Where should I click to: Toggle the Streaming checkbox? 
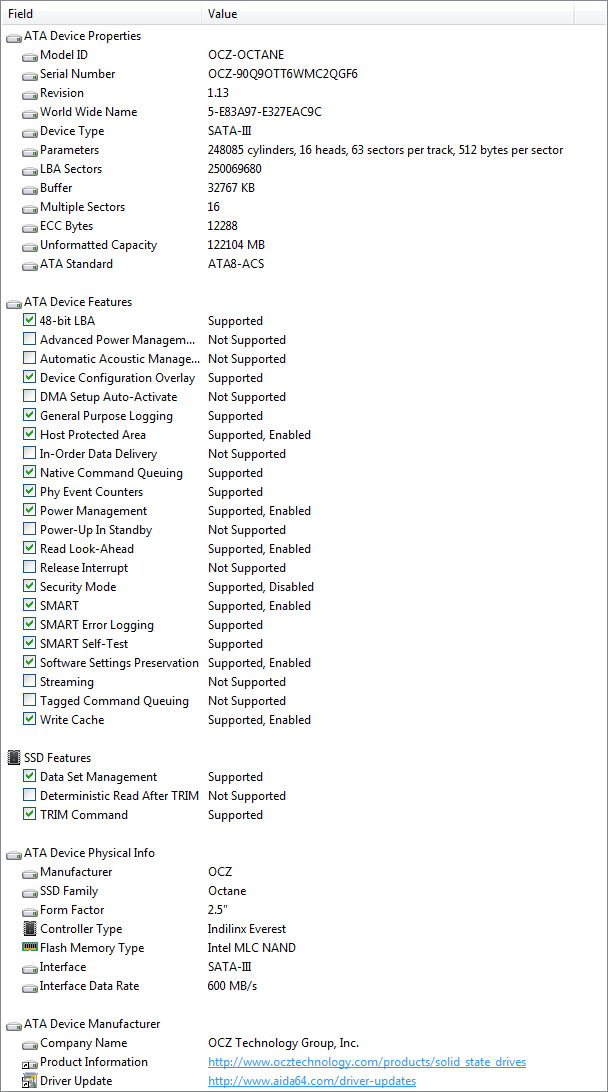[x=29, y=681]
